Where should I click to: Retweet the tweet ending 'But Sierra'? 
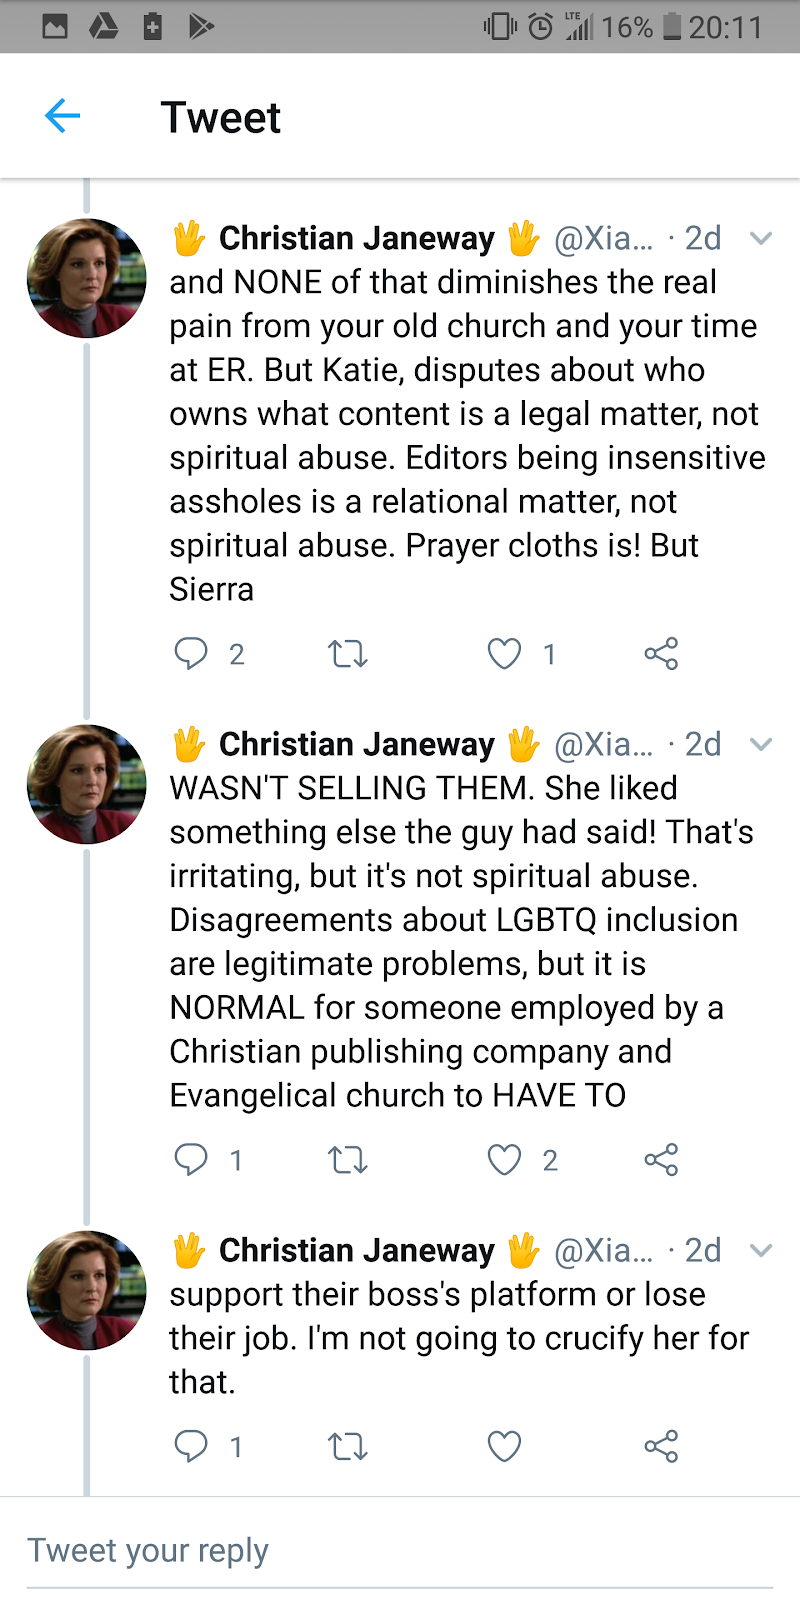point(348,654)
